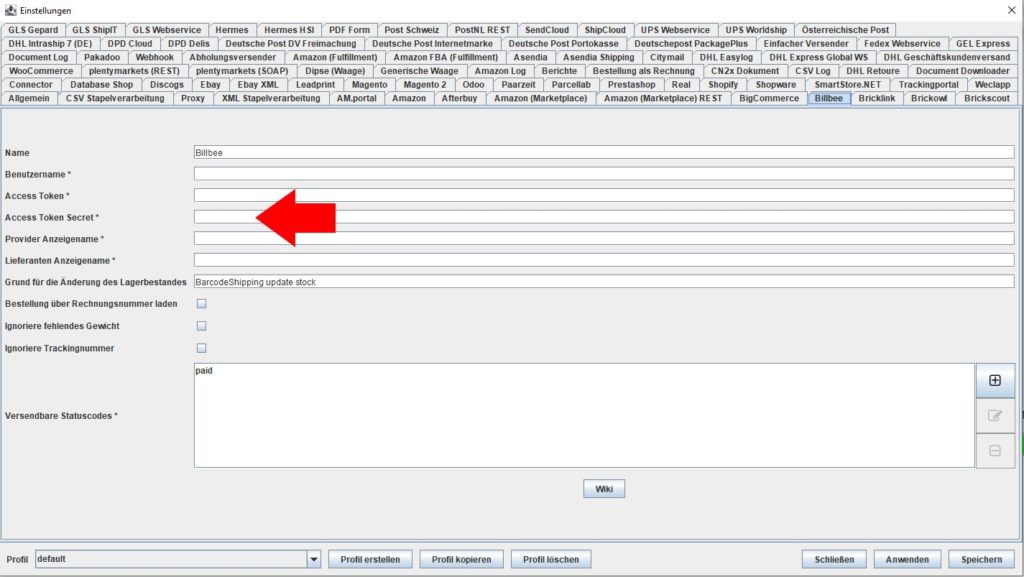This screenshot has height=577, width=1024.
Task: Click the Anwenden button
Action: click(907, 559)
